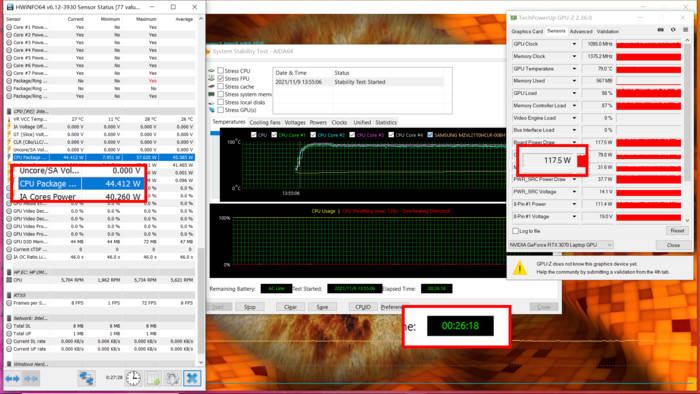Click the fan icon beside CPU RPM row
Viewport: 700px width, 394px height.
coord(9,280)
